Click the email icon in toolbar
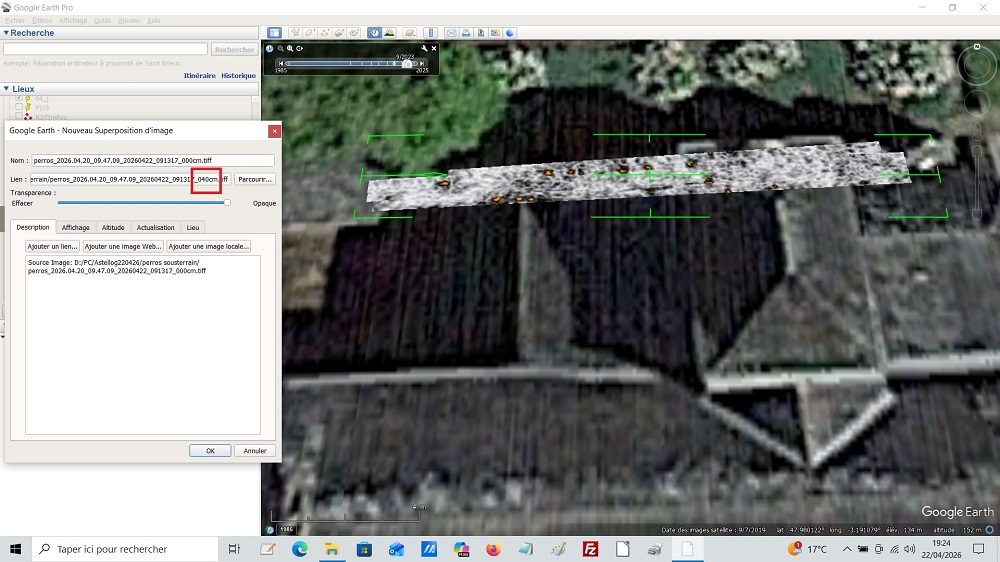 click(451, 33)
